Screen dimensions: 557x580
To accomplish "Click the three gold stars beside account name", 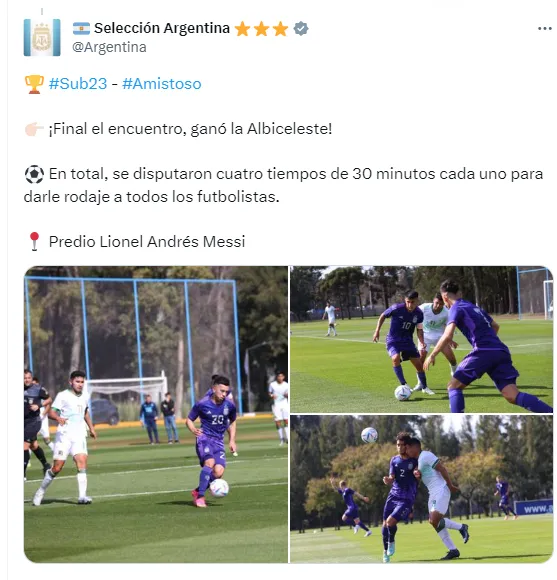I will [x=261, y=28].
